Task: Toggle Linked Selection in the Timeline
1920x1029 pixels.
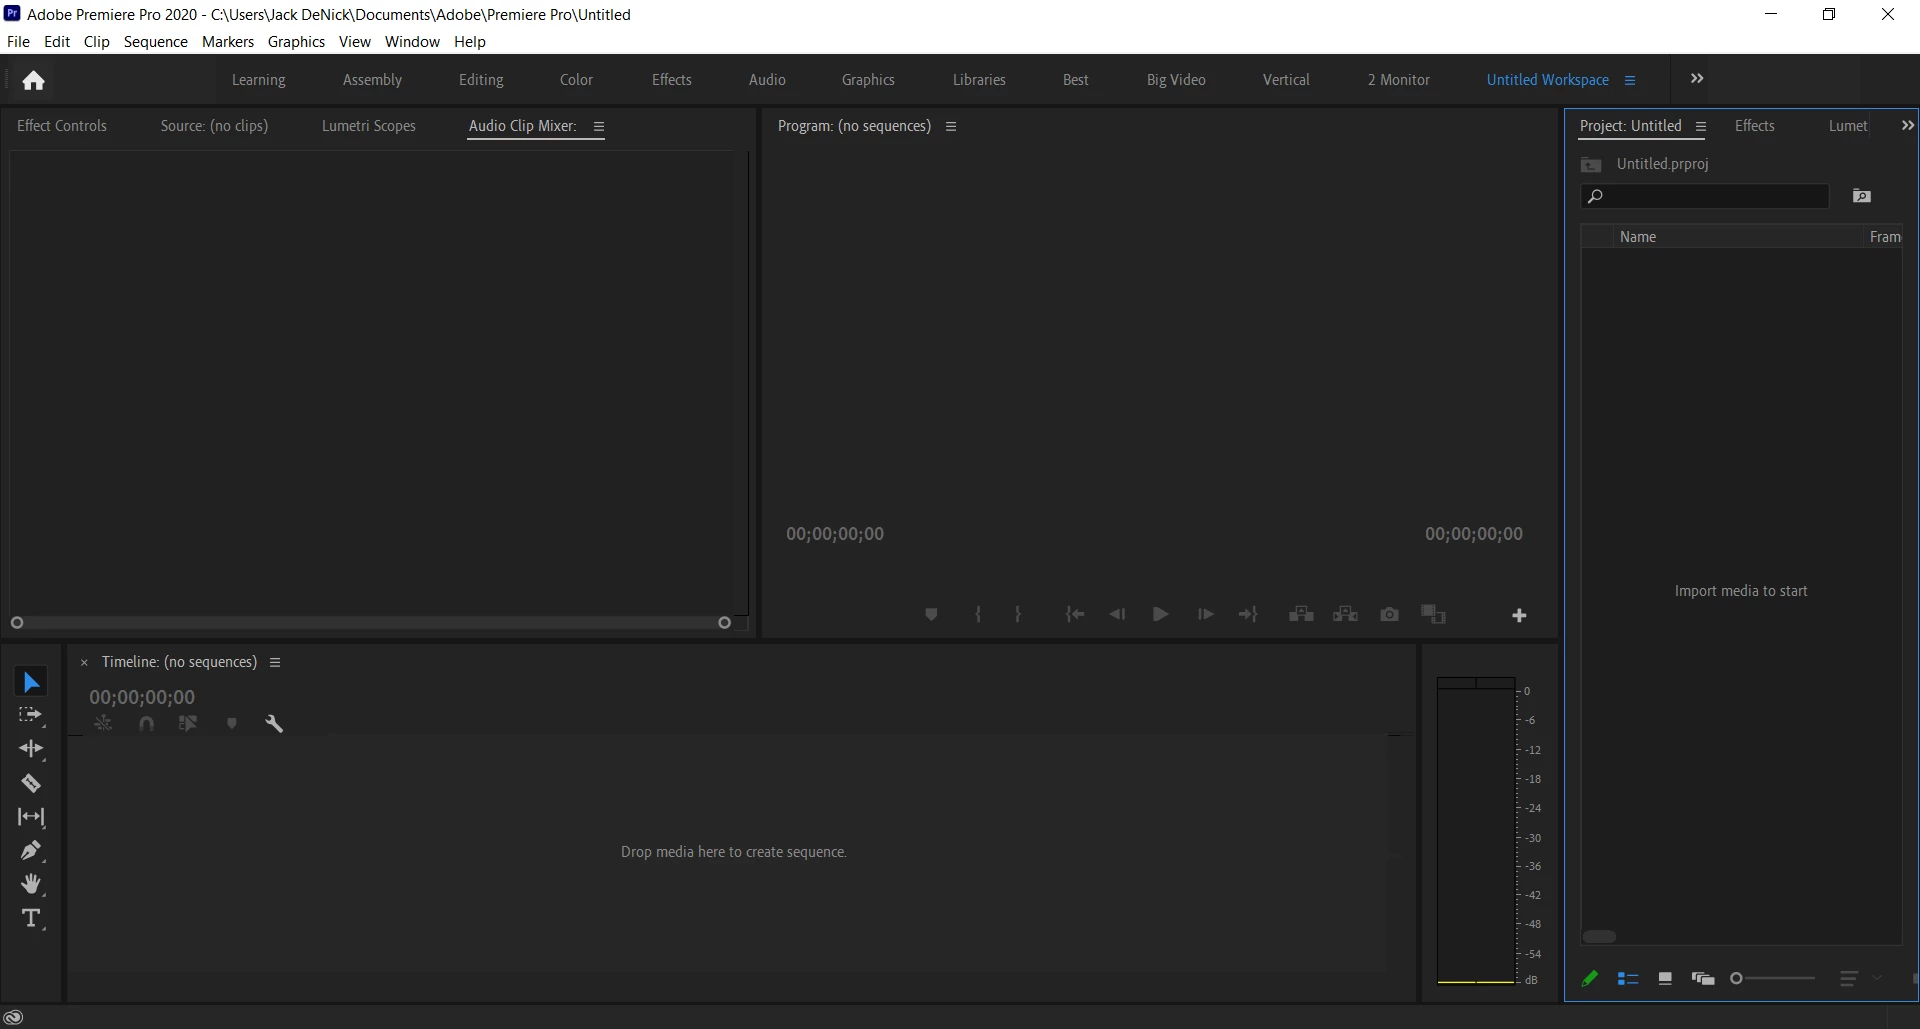Action: tap(188, 724)
